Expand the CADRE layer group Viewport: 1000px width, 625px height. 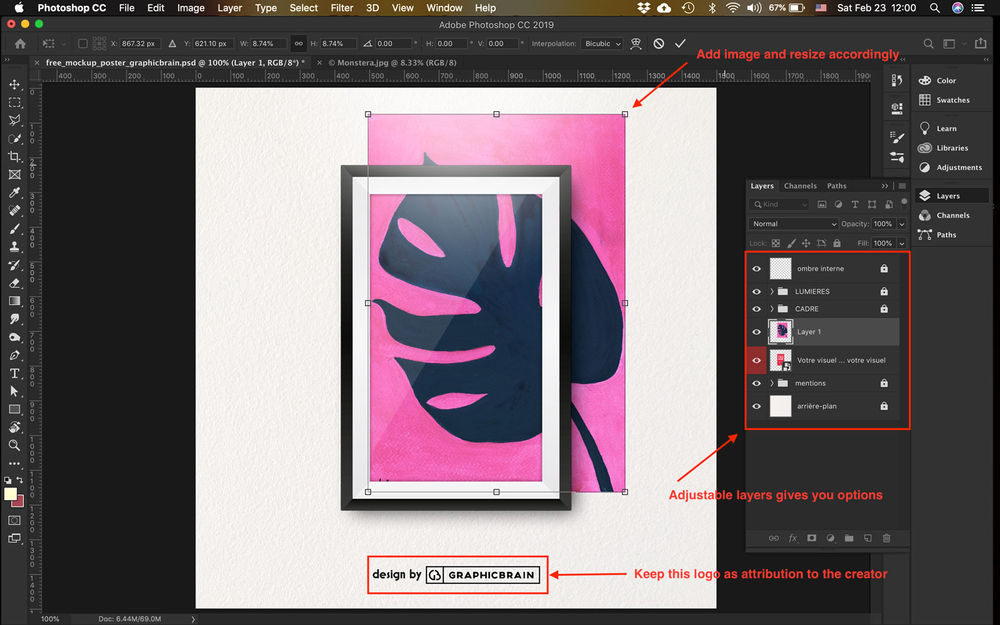click(772, 309)
